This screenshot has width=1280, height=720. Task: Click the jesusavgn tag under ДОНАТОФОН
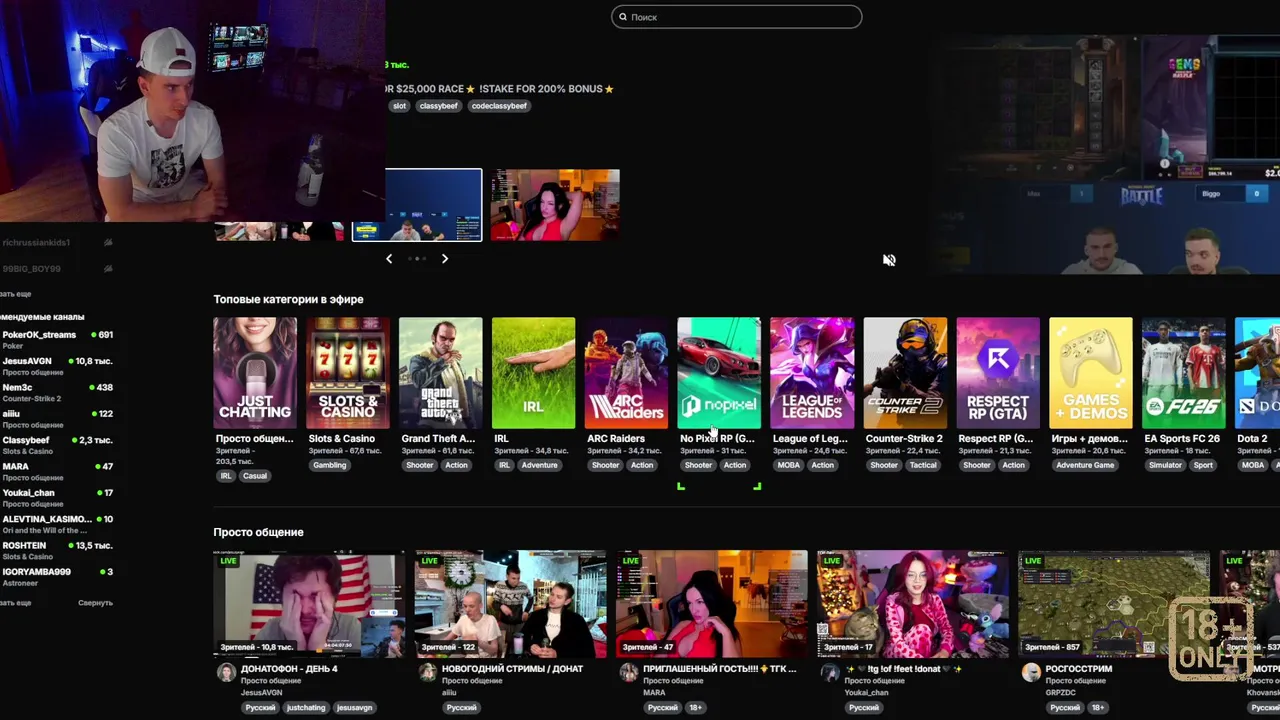[354, 708]
